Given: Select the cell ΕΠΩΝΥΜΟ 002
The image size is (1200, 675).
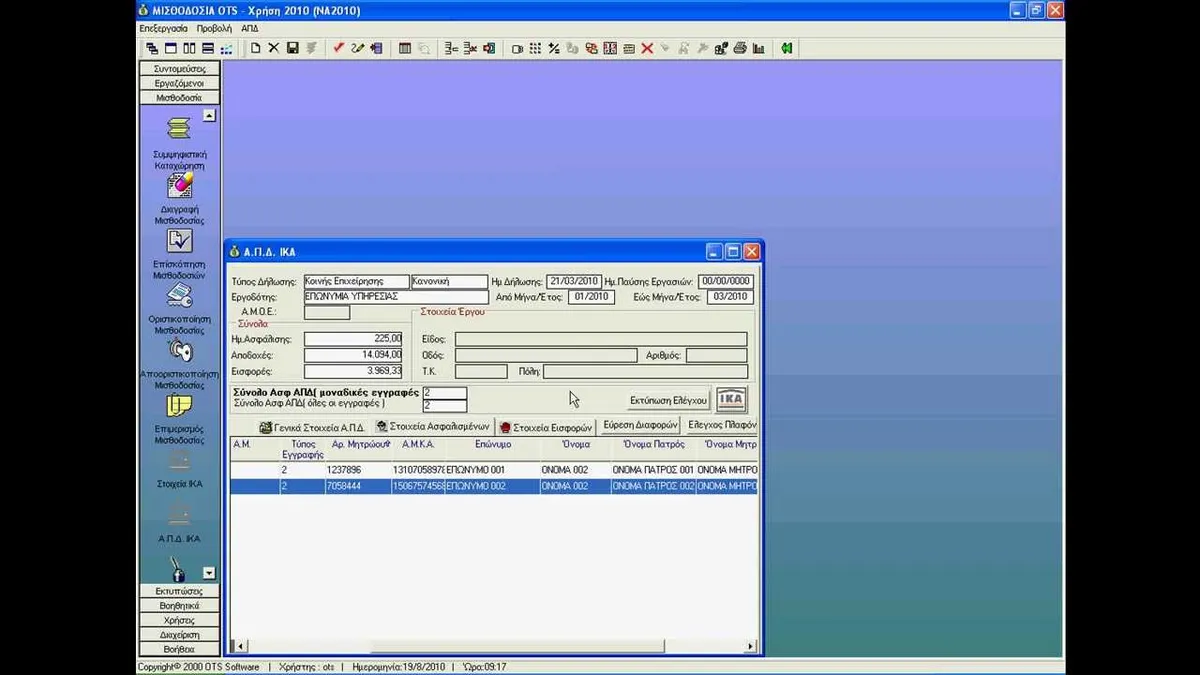Looking at the screenshot, I should [492, 486].
